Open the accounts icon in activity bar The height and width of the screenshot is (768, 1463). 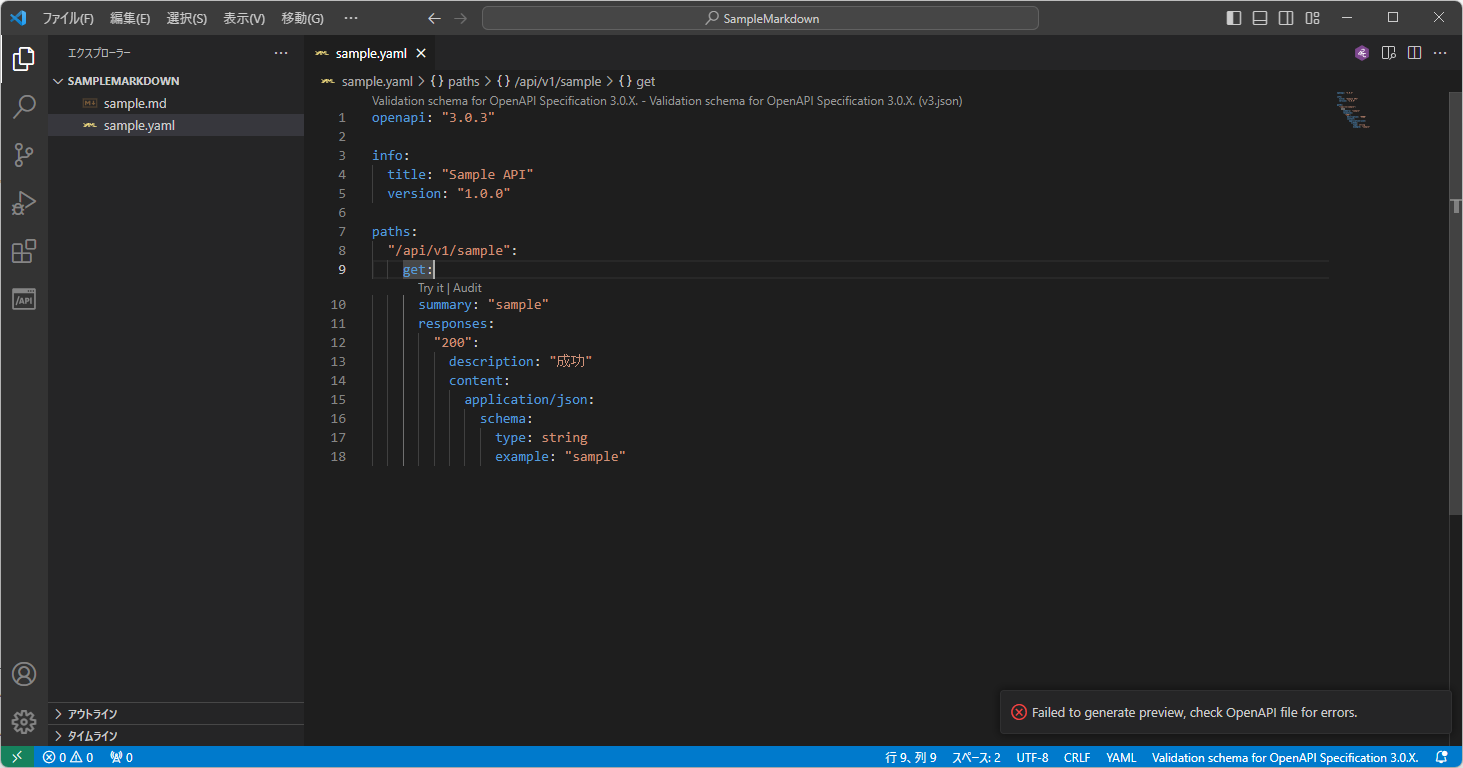click(24, 674)
